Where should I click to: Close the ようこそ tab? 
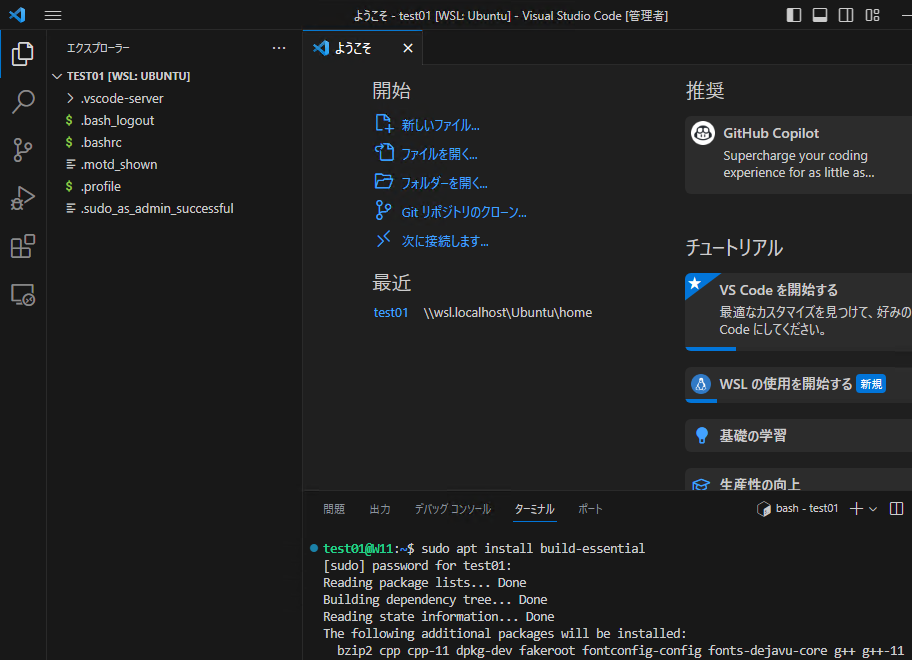pyautogui.click(x=408, y=48)
